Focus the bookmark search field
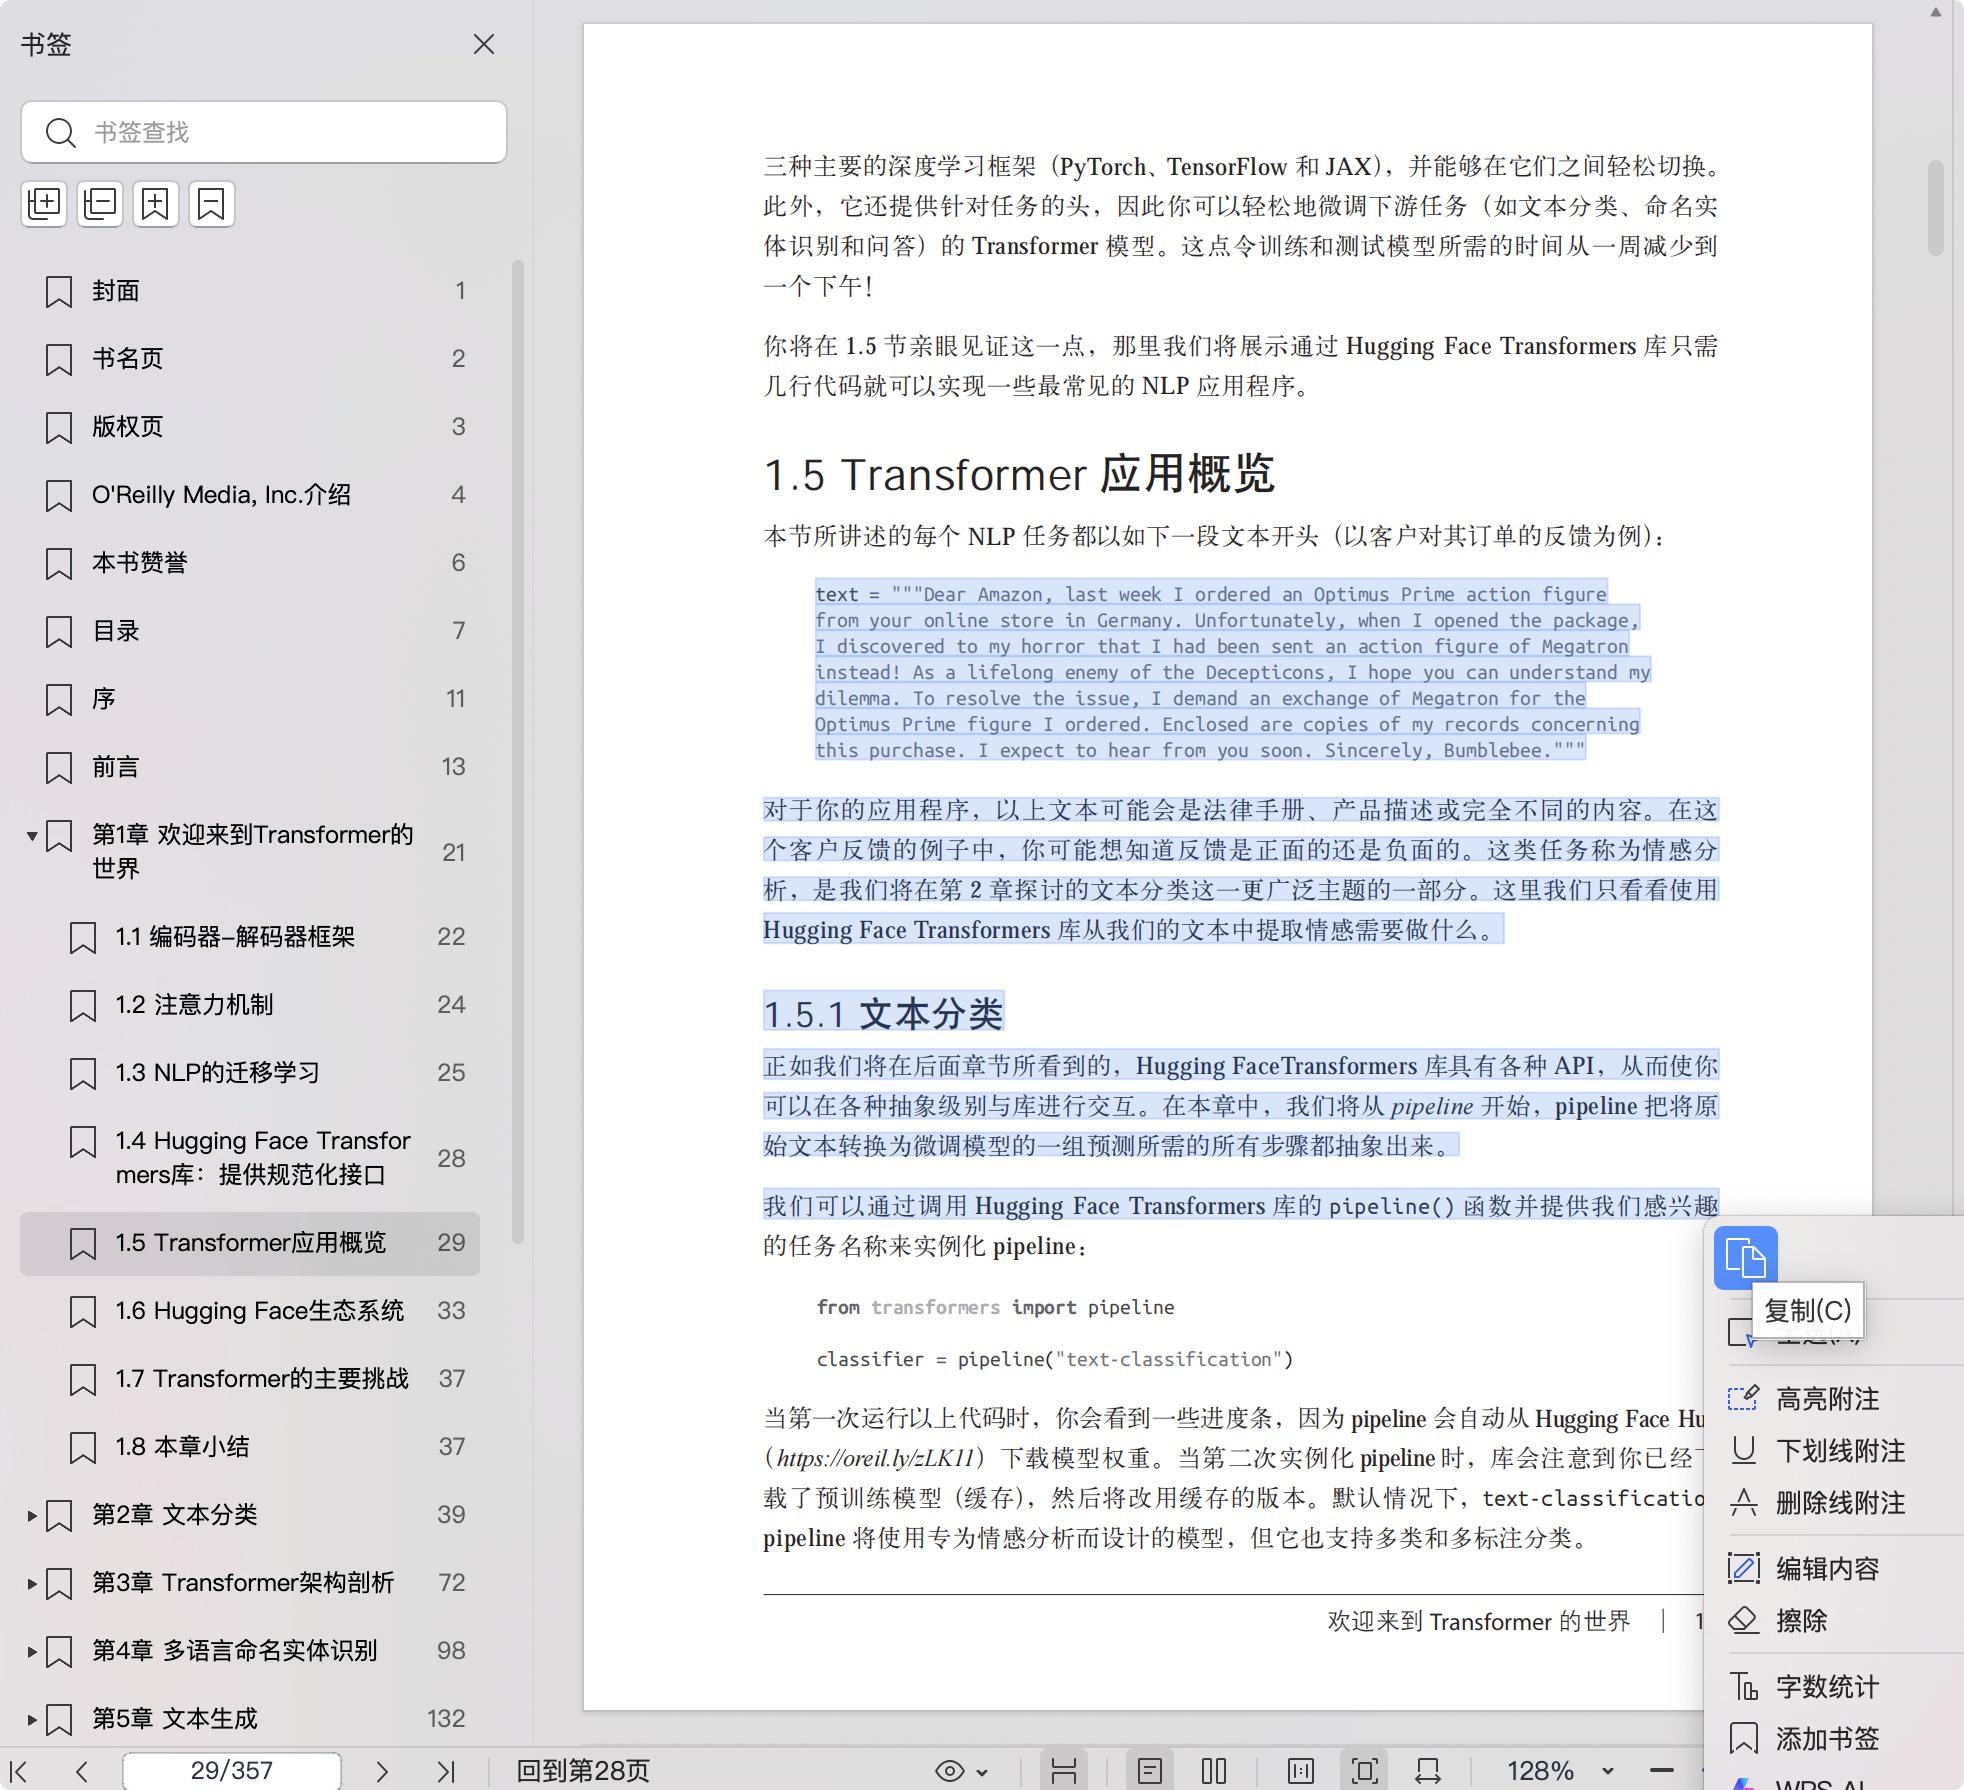This screenshot has width=1964, height=1790. coord(264,132)
